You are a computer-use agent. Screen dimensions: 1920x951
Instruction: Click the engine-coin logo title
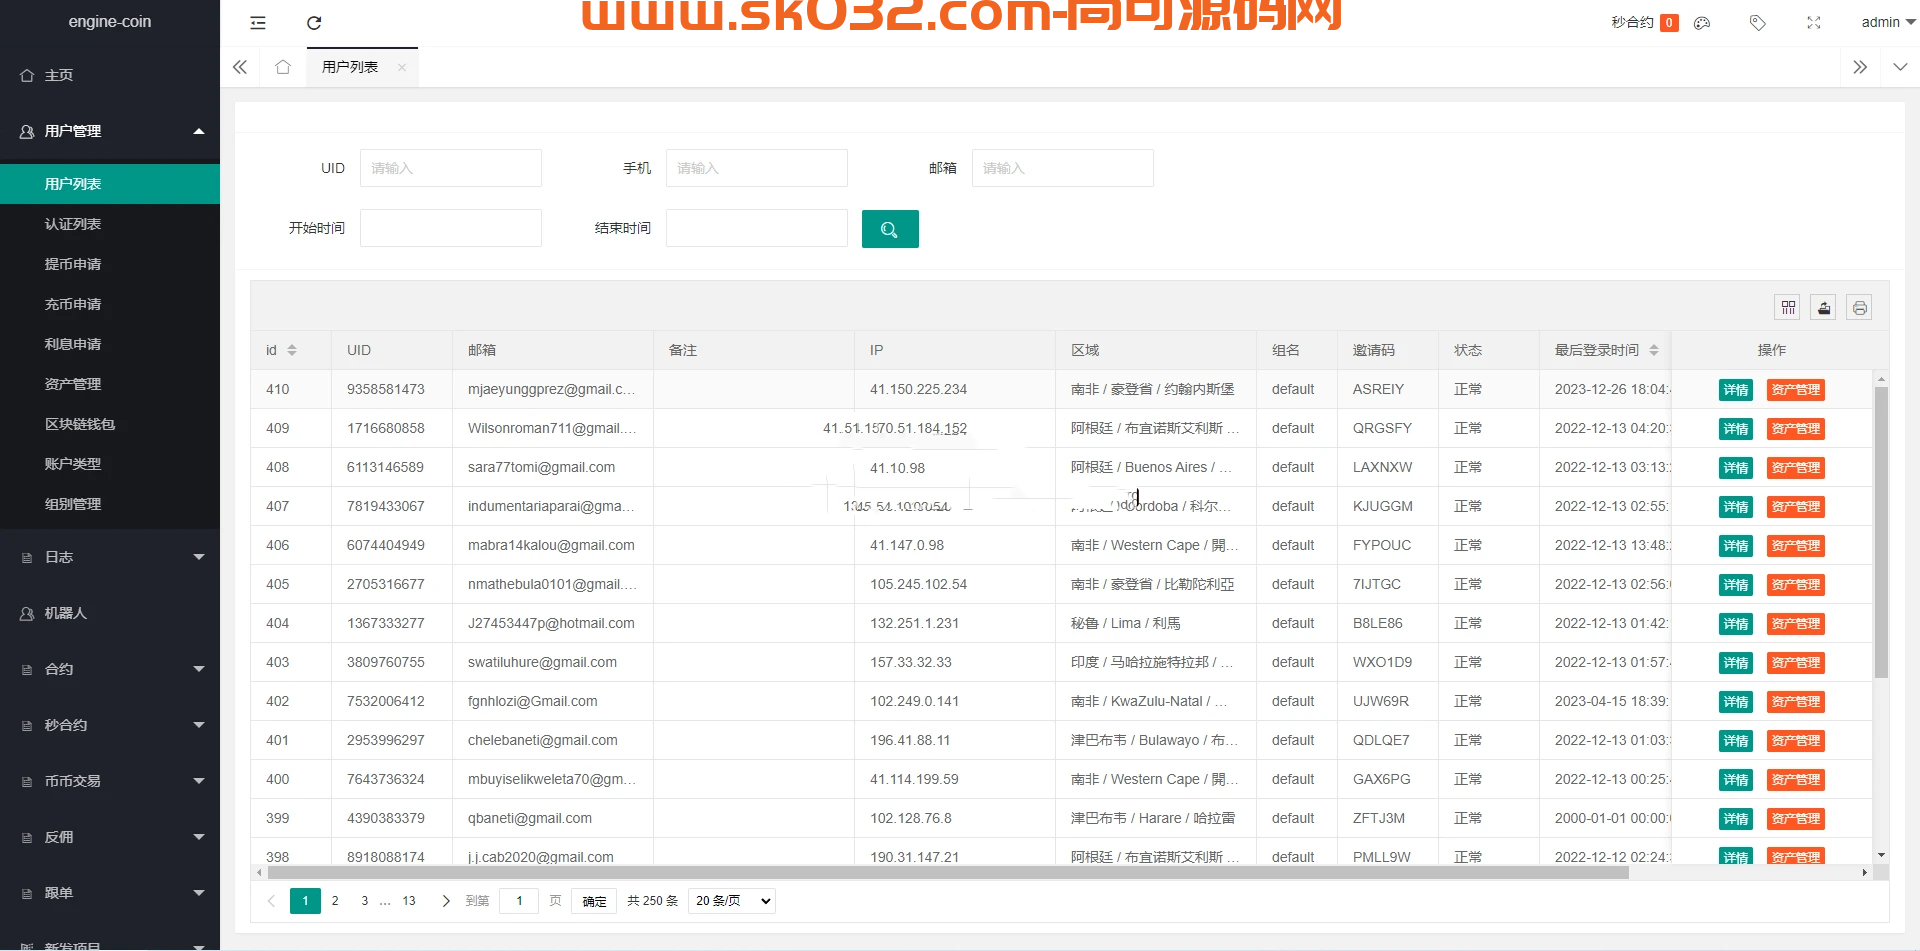tap(110, 22)
